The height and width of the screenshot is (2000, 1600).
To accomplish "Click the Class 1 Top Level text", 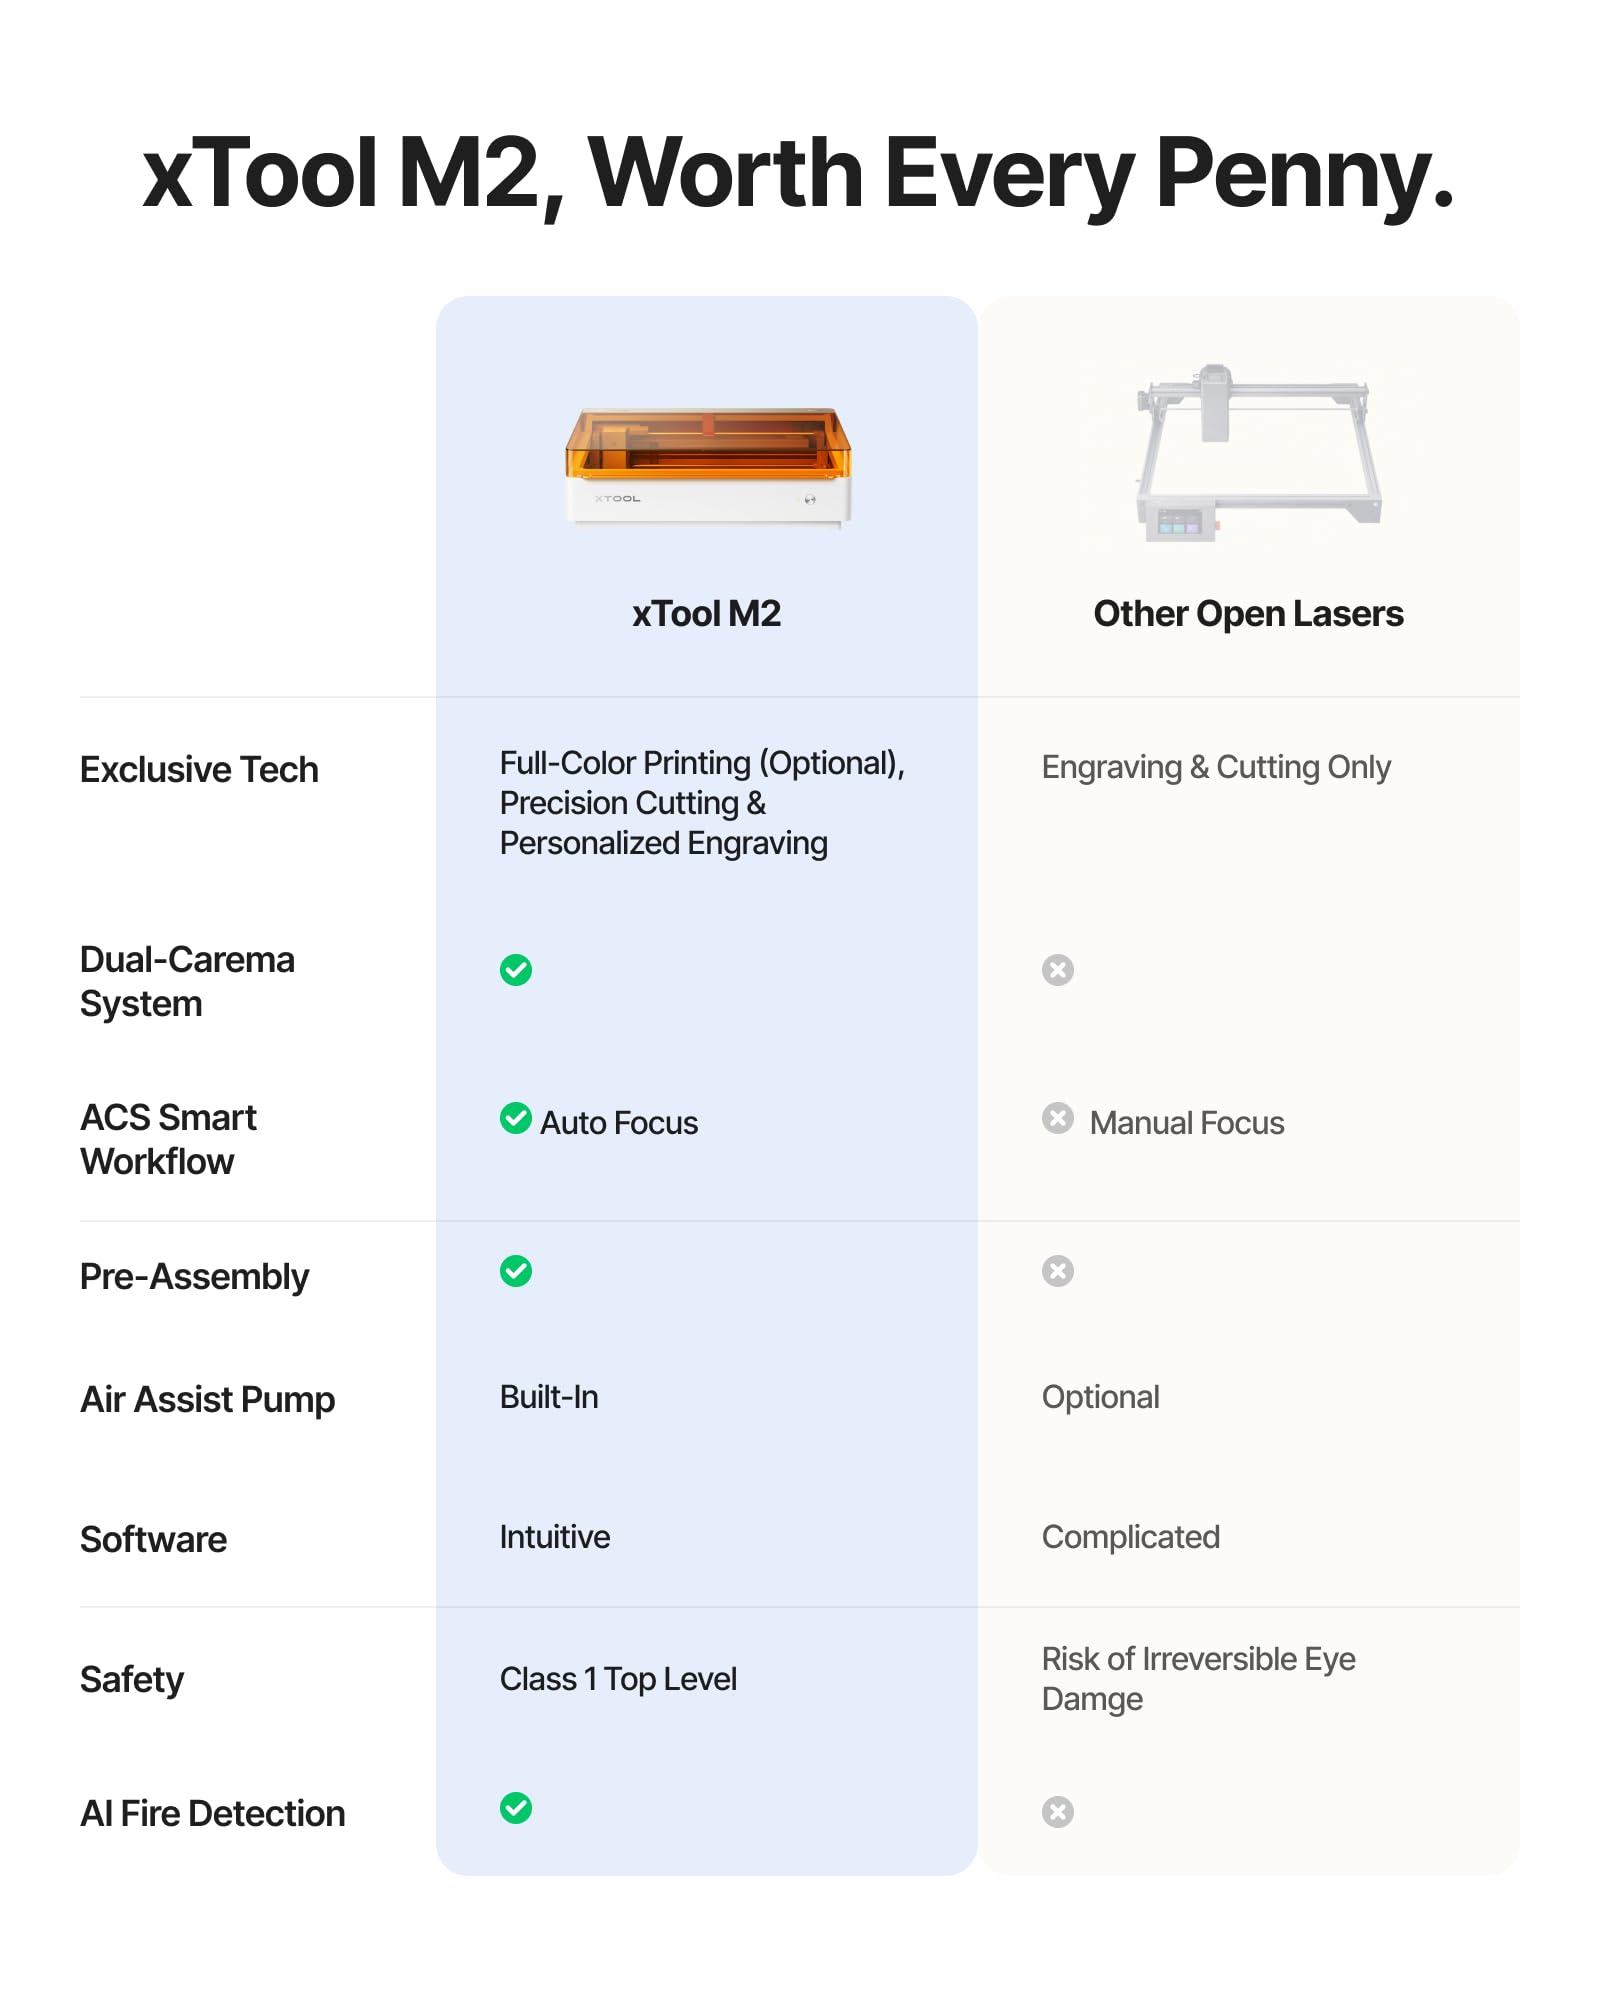I will coord(618,1679).
